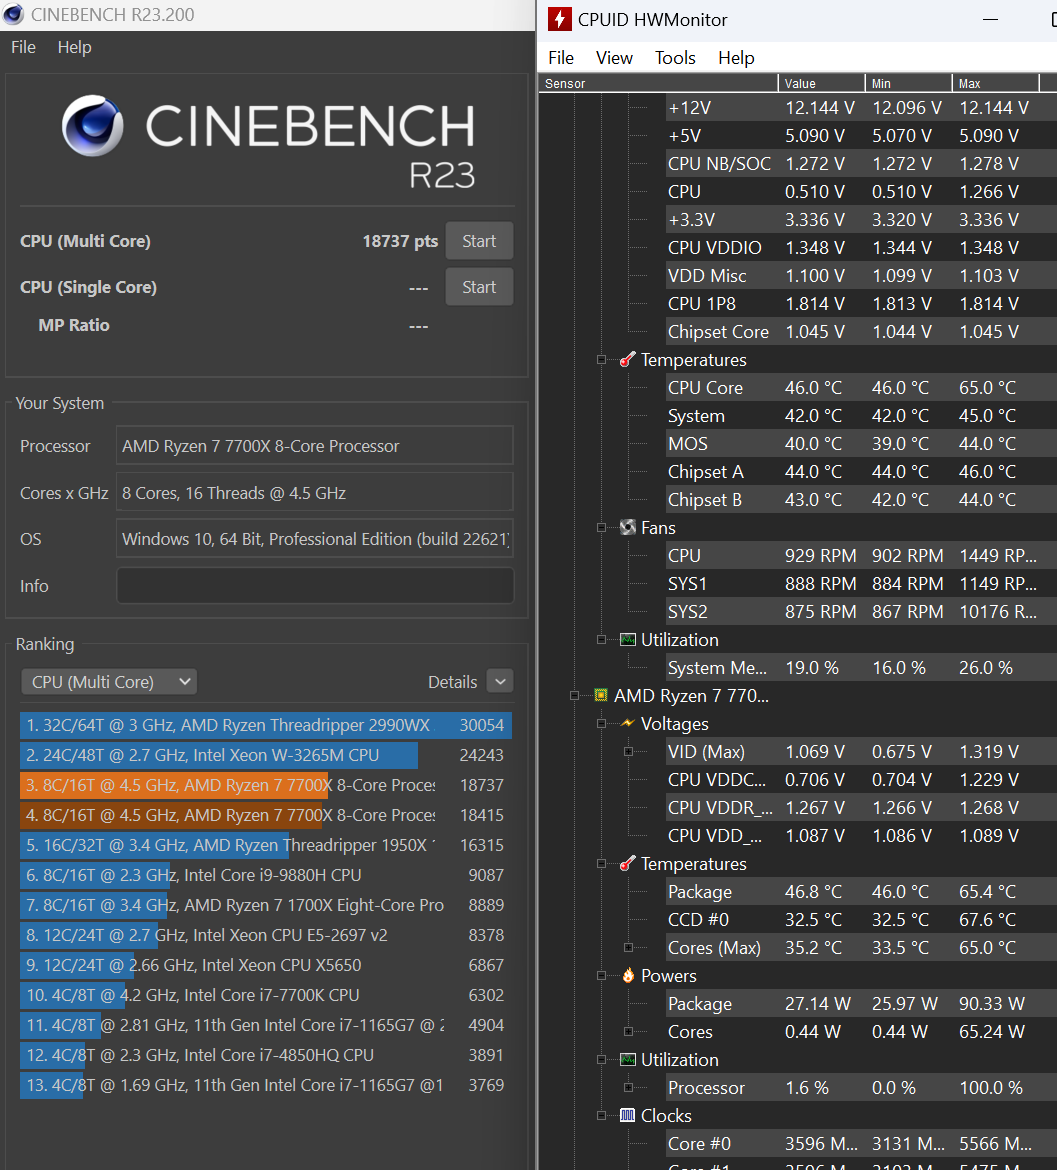Collapse the AMD Ryzen 7 tree node
This screenshot has height=1170, width=1057.
pyautogui.click(x=575, y=696)
